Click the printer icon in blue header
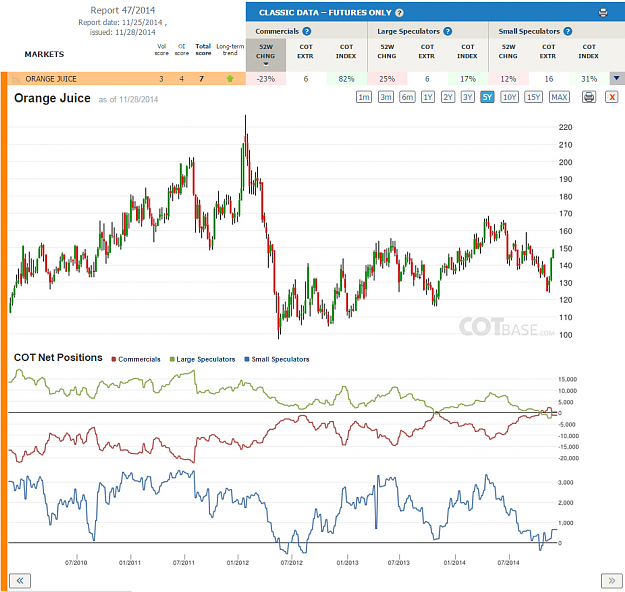This screenshot has height=592, width=625. 603,13
